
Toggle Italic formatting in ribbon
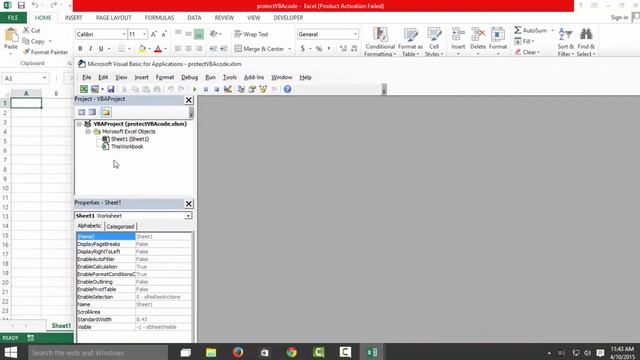(x=90, y=49)
